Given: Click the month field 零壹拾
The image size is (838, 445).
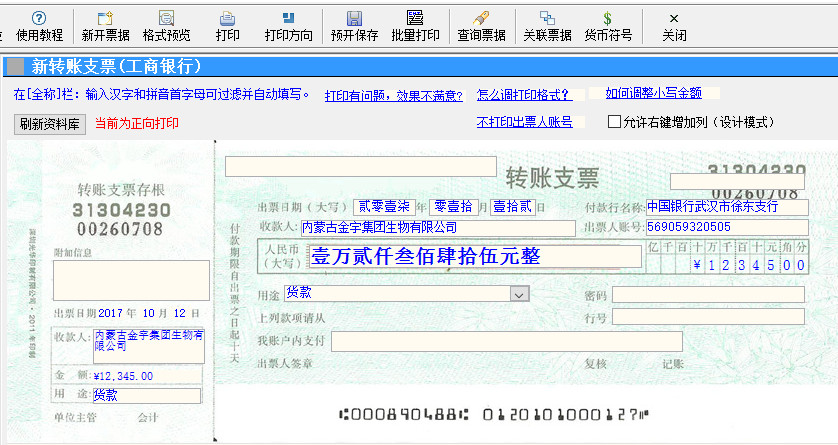Looking at the screenshot, I should pos(453,207).
